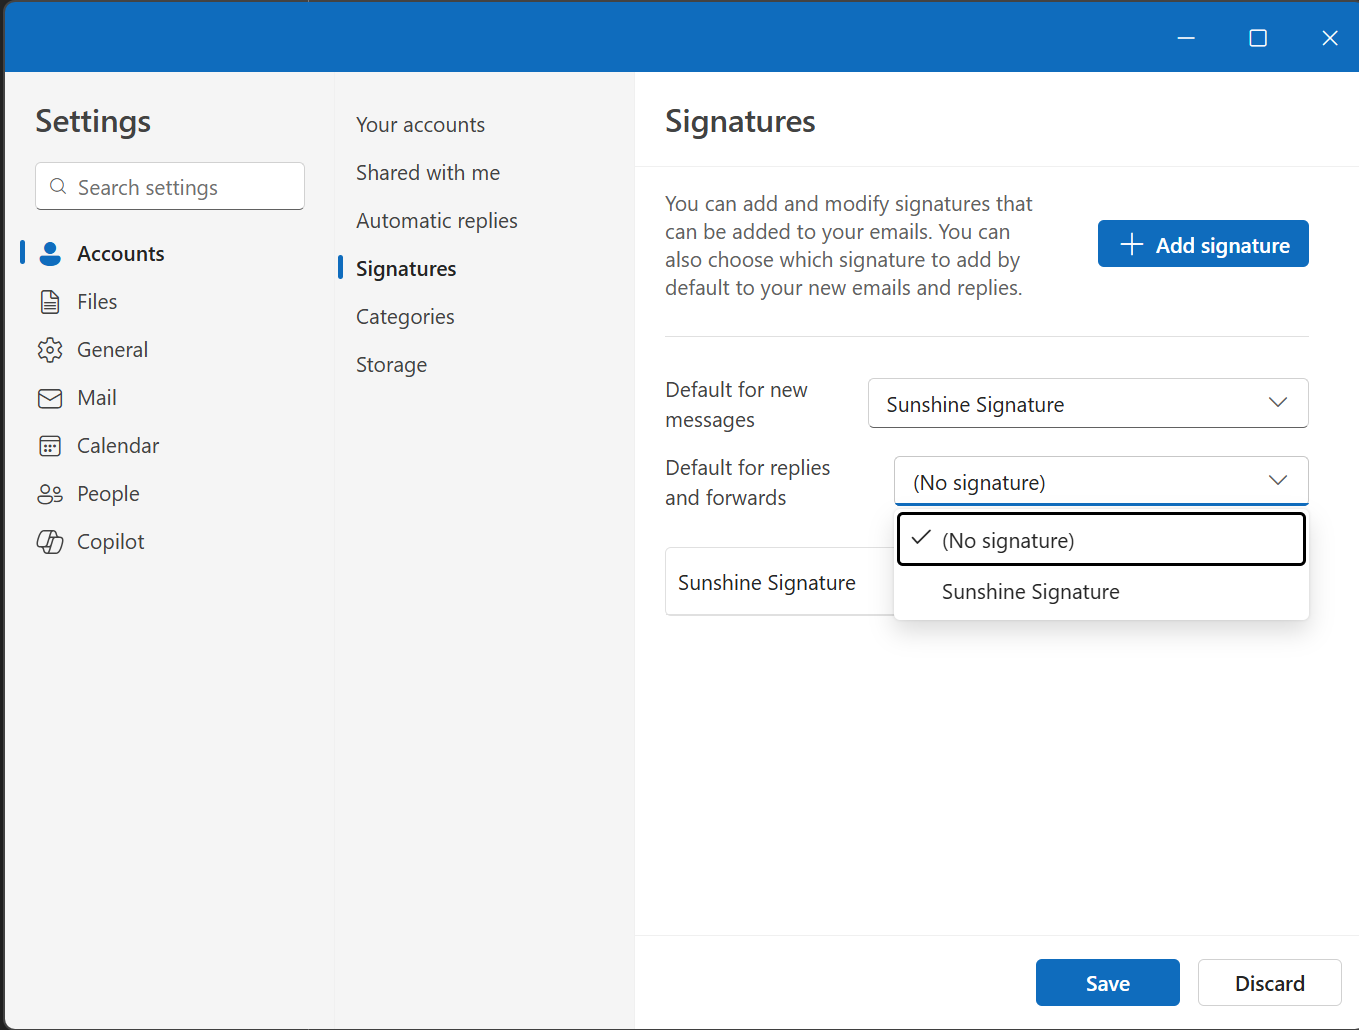Select the Calendar icon in sidebar
Screen dimensions: 1359x1030
tap(50, 446)
